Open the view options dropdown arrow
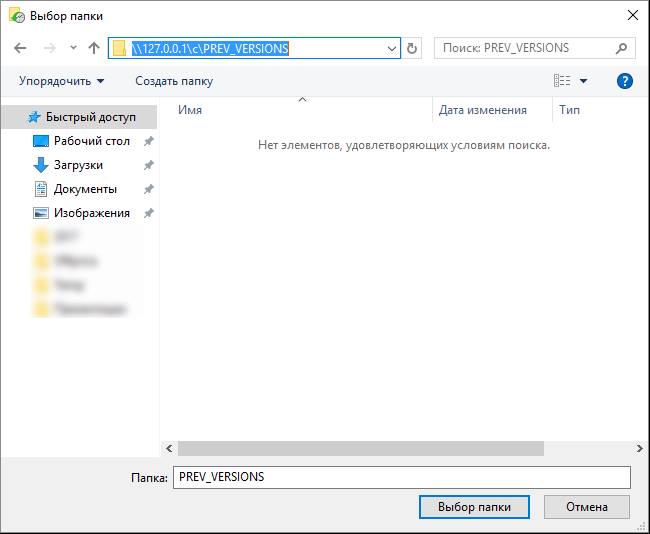 [x=584, y=81]
